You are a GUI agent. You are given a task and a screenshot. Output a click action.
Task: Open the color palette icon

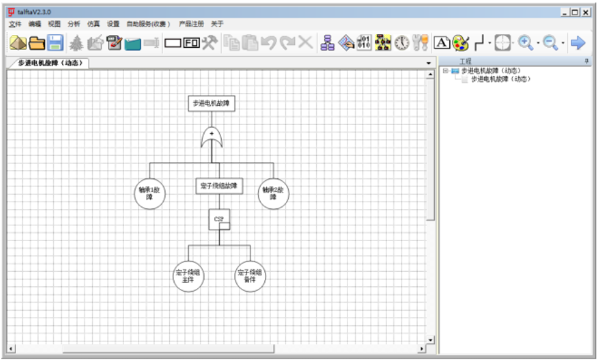click(461, 43)
